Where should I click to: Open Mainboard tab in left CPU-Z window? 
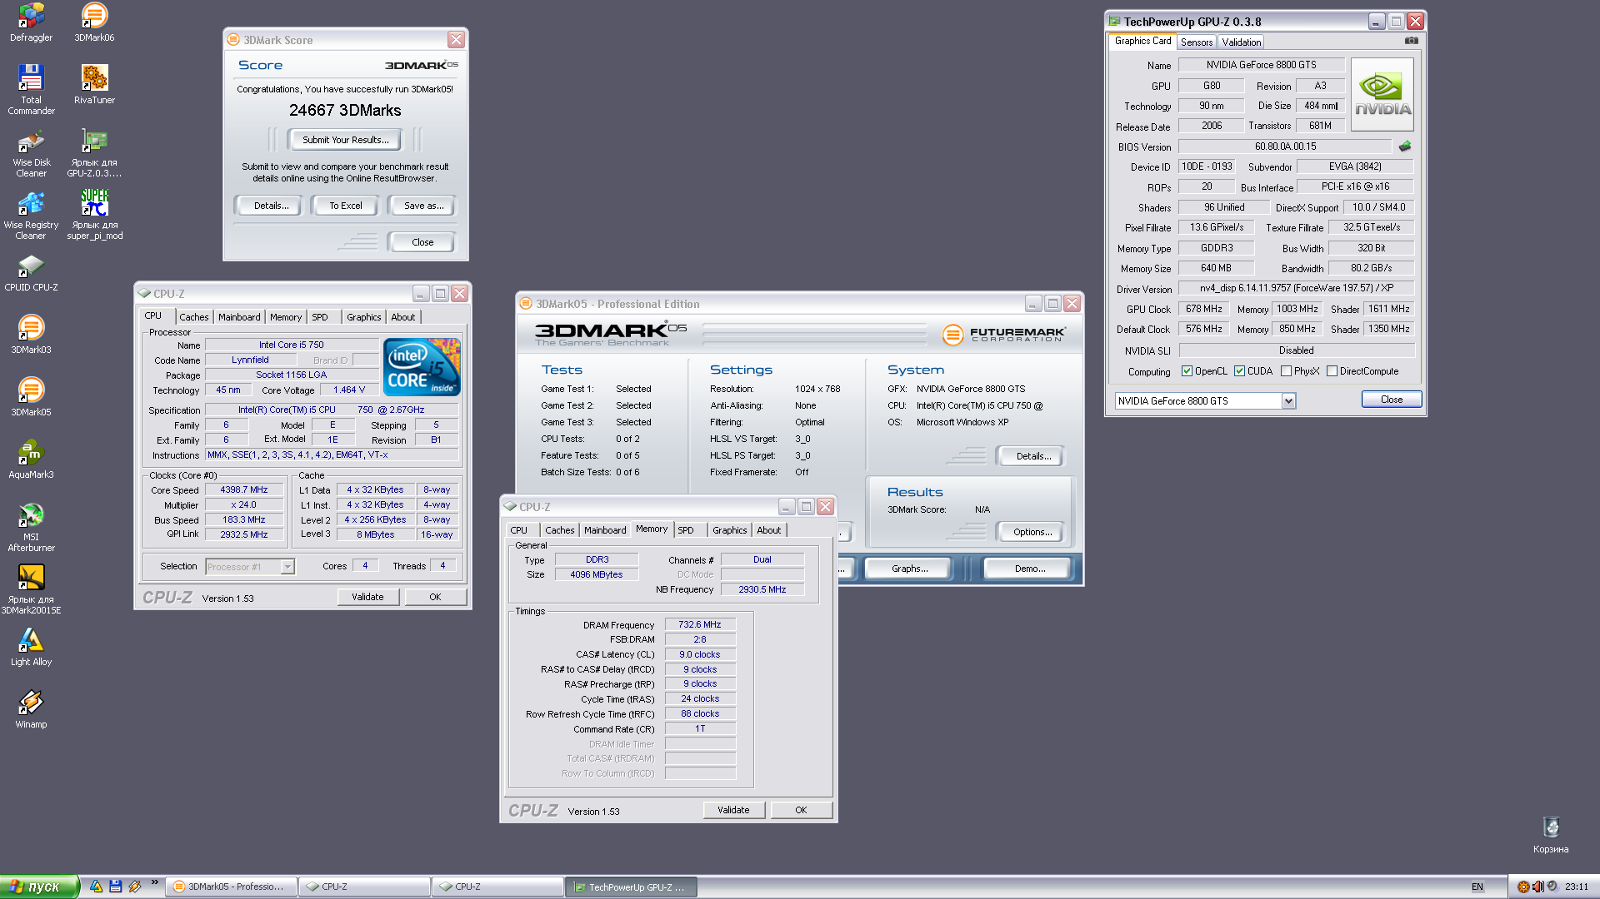click(239, 317)
